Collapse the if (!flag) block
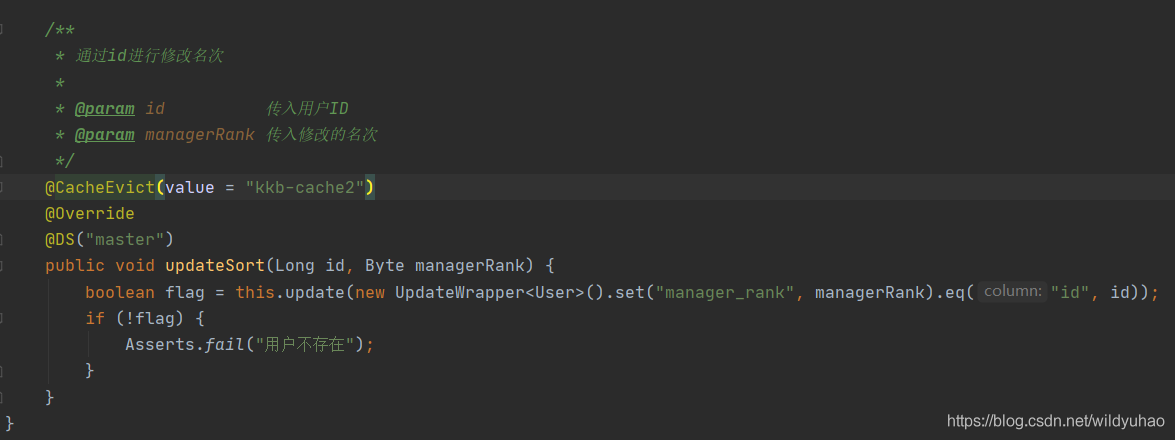This screenshot has height=440, width=1175. [x=3, y=318]
